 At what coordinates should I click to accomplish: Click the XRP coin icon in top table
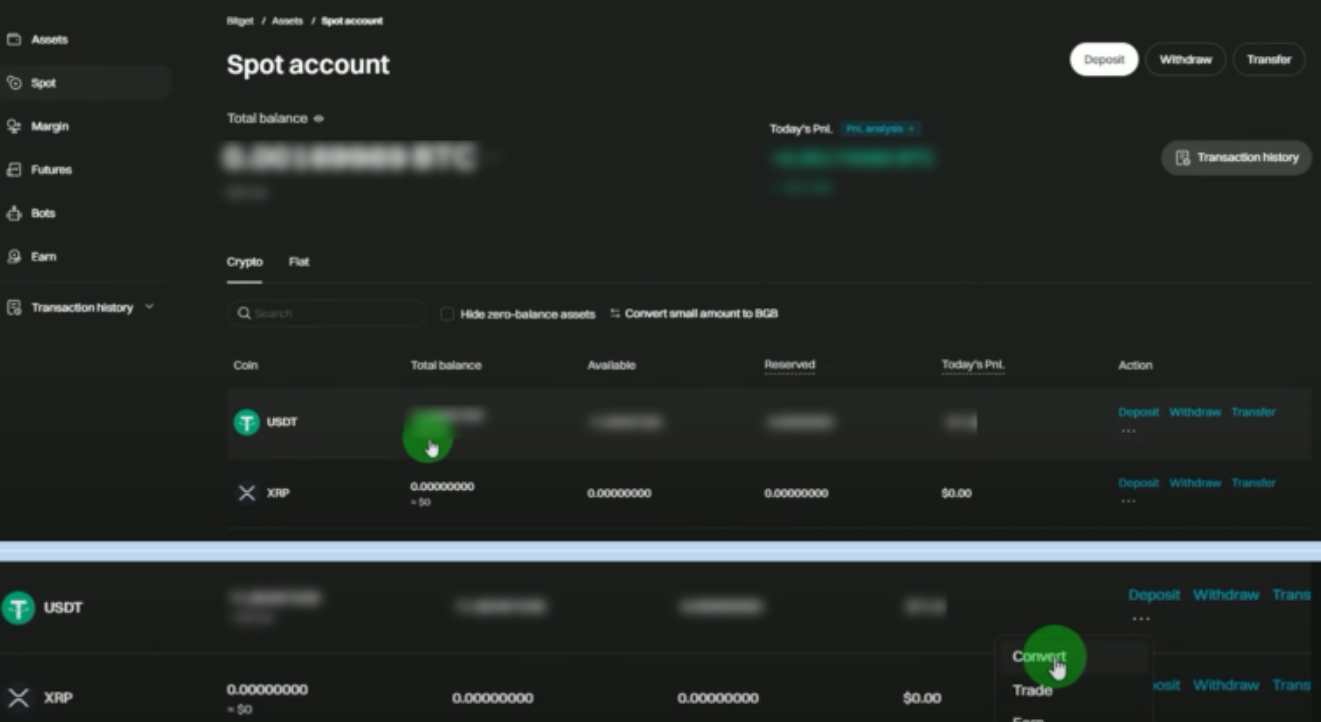tap(247, 493)
